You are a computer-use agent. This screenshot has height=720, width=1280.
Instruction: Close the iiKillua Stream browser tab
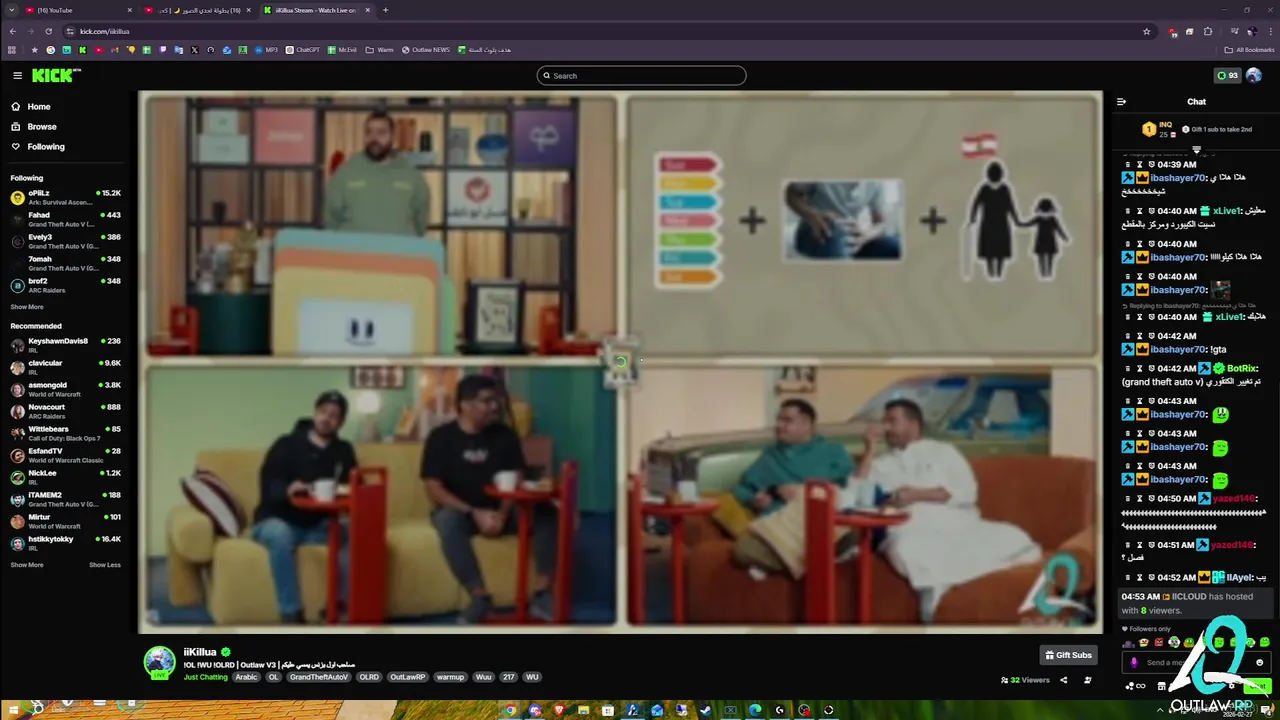368,10
